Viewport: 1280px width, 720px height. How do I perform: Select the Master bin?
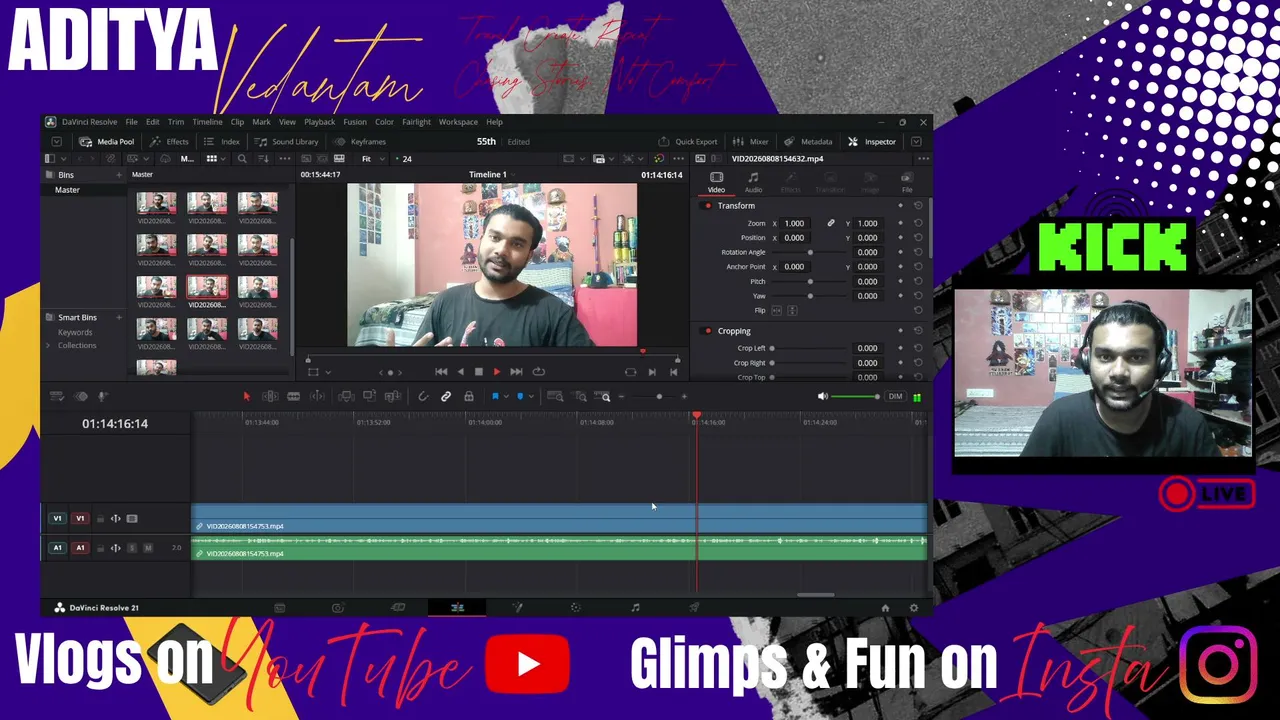(x=67, y=190)
